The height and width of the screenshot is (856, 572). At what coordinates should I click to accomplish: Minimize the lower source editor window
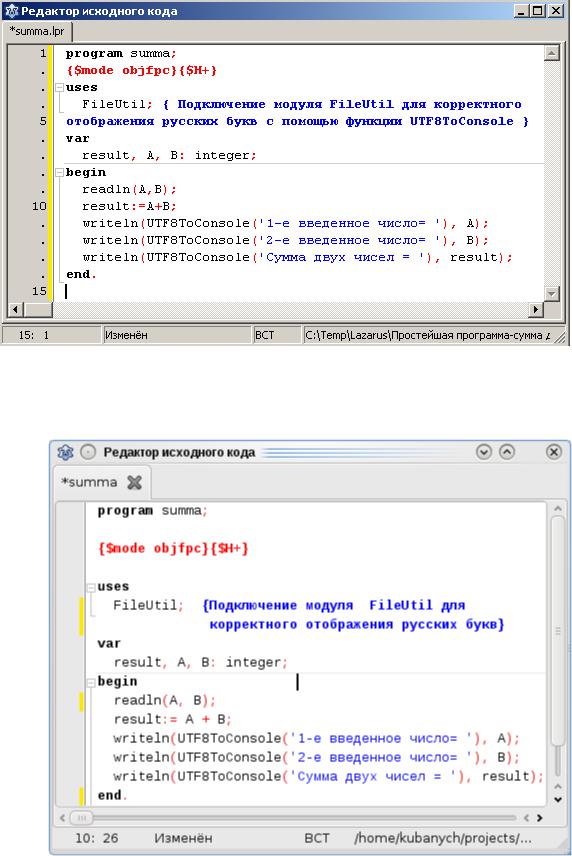[484, 452]
